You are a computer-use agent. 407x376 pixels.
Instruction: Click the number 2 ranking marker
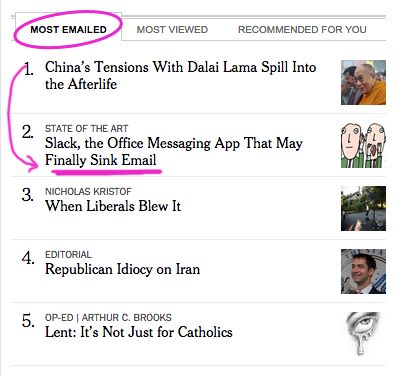(28, 132)
